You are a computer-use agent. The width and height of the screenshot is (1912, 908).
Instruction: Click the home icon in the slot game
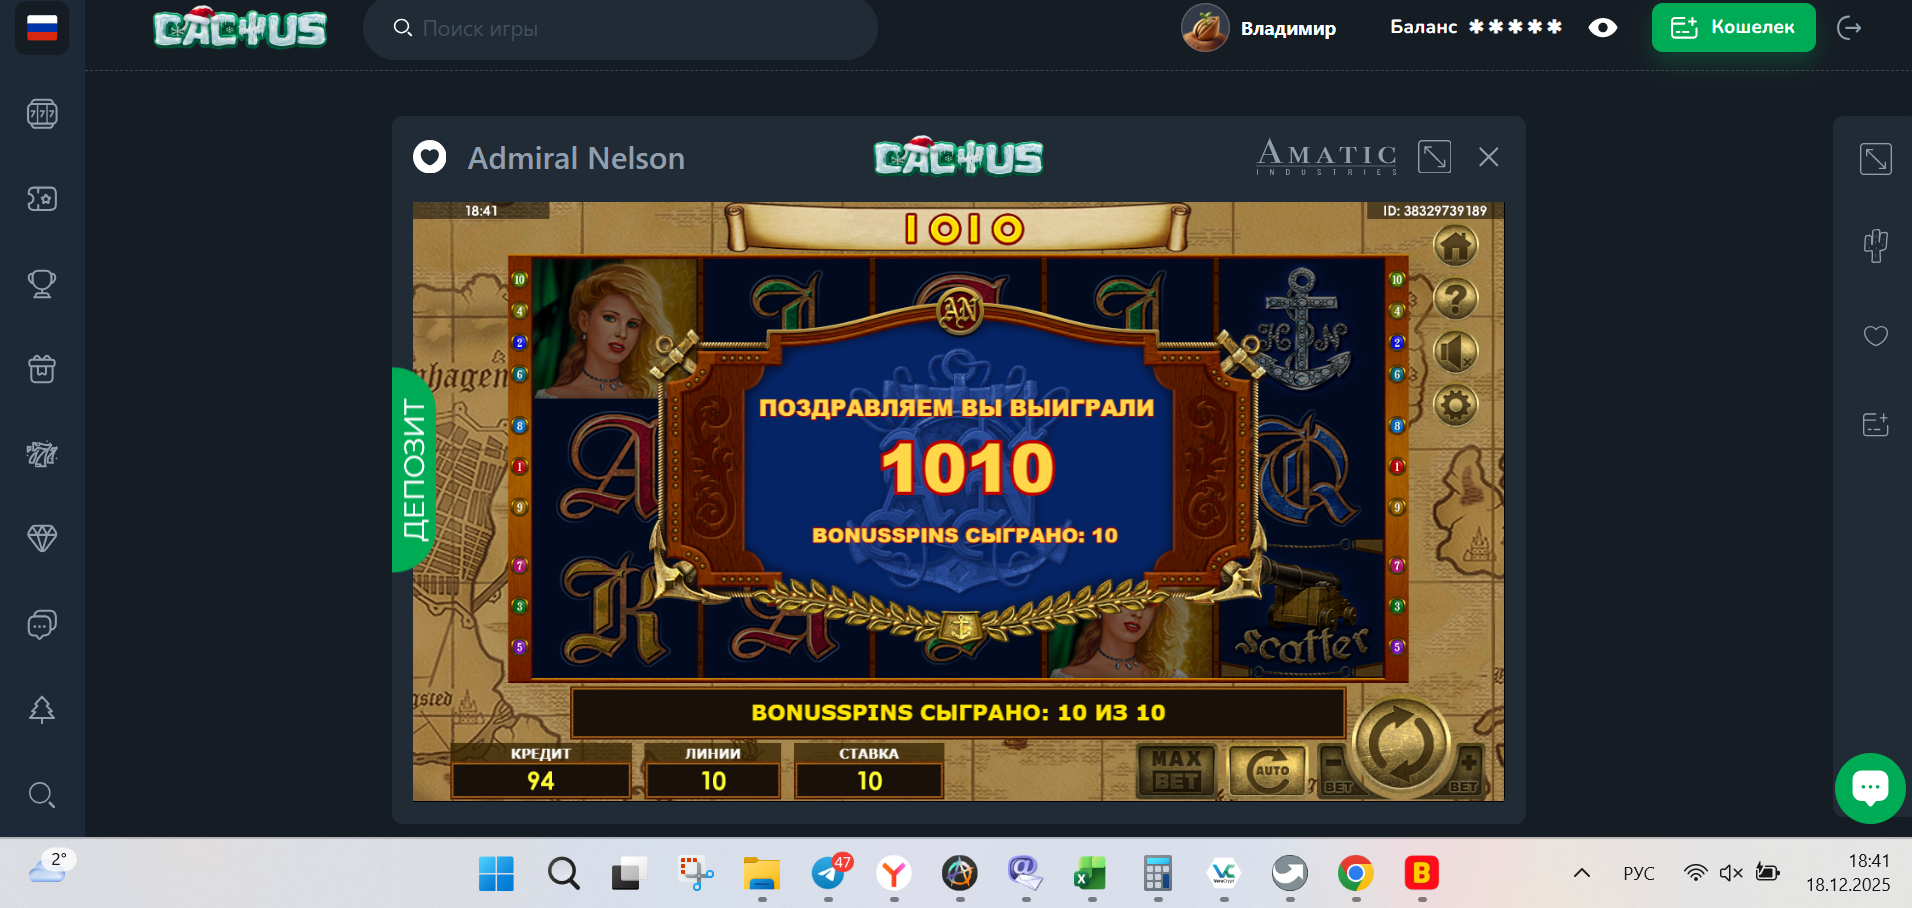1456,245
